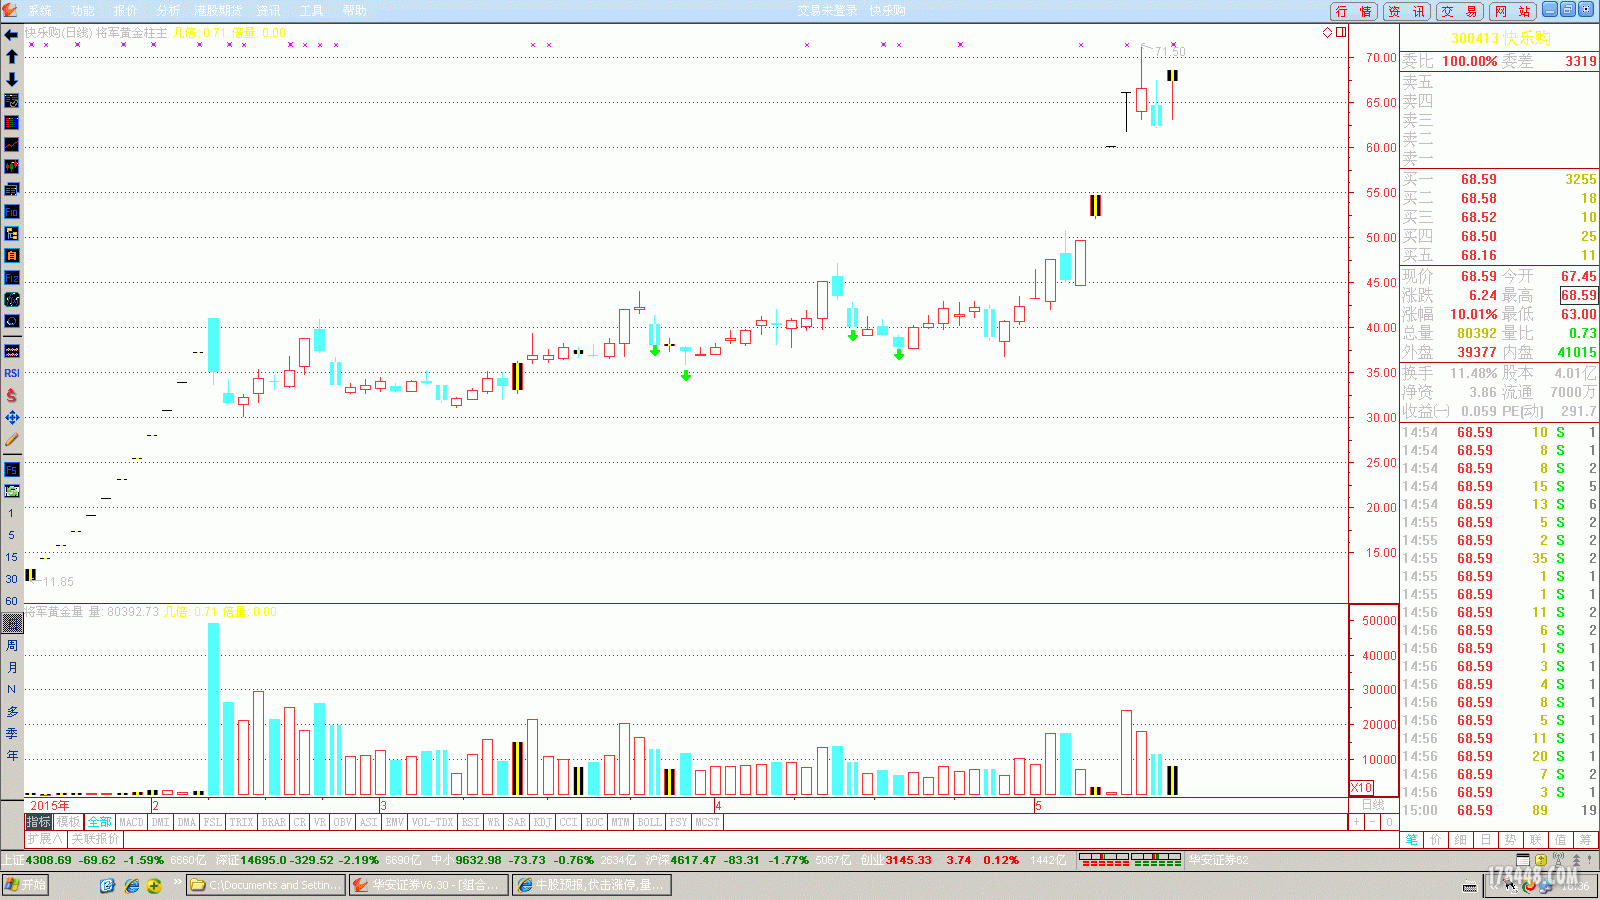Click the F12 trading icon in sidebar

[x=11, y=277]
